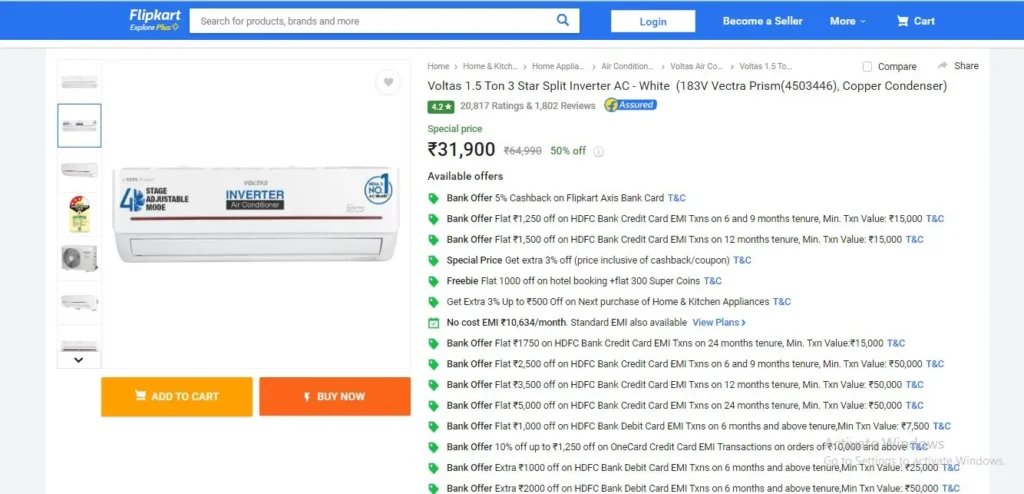Open T&C for Flat ₹1,250 off offer

(x=935, y=219)
